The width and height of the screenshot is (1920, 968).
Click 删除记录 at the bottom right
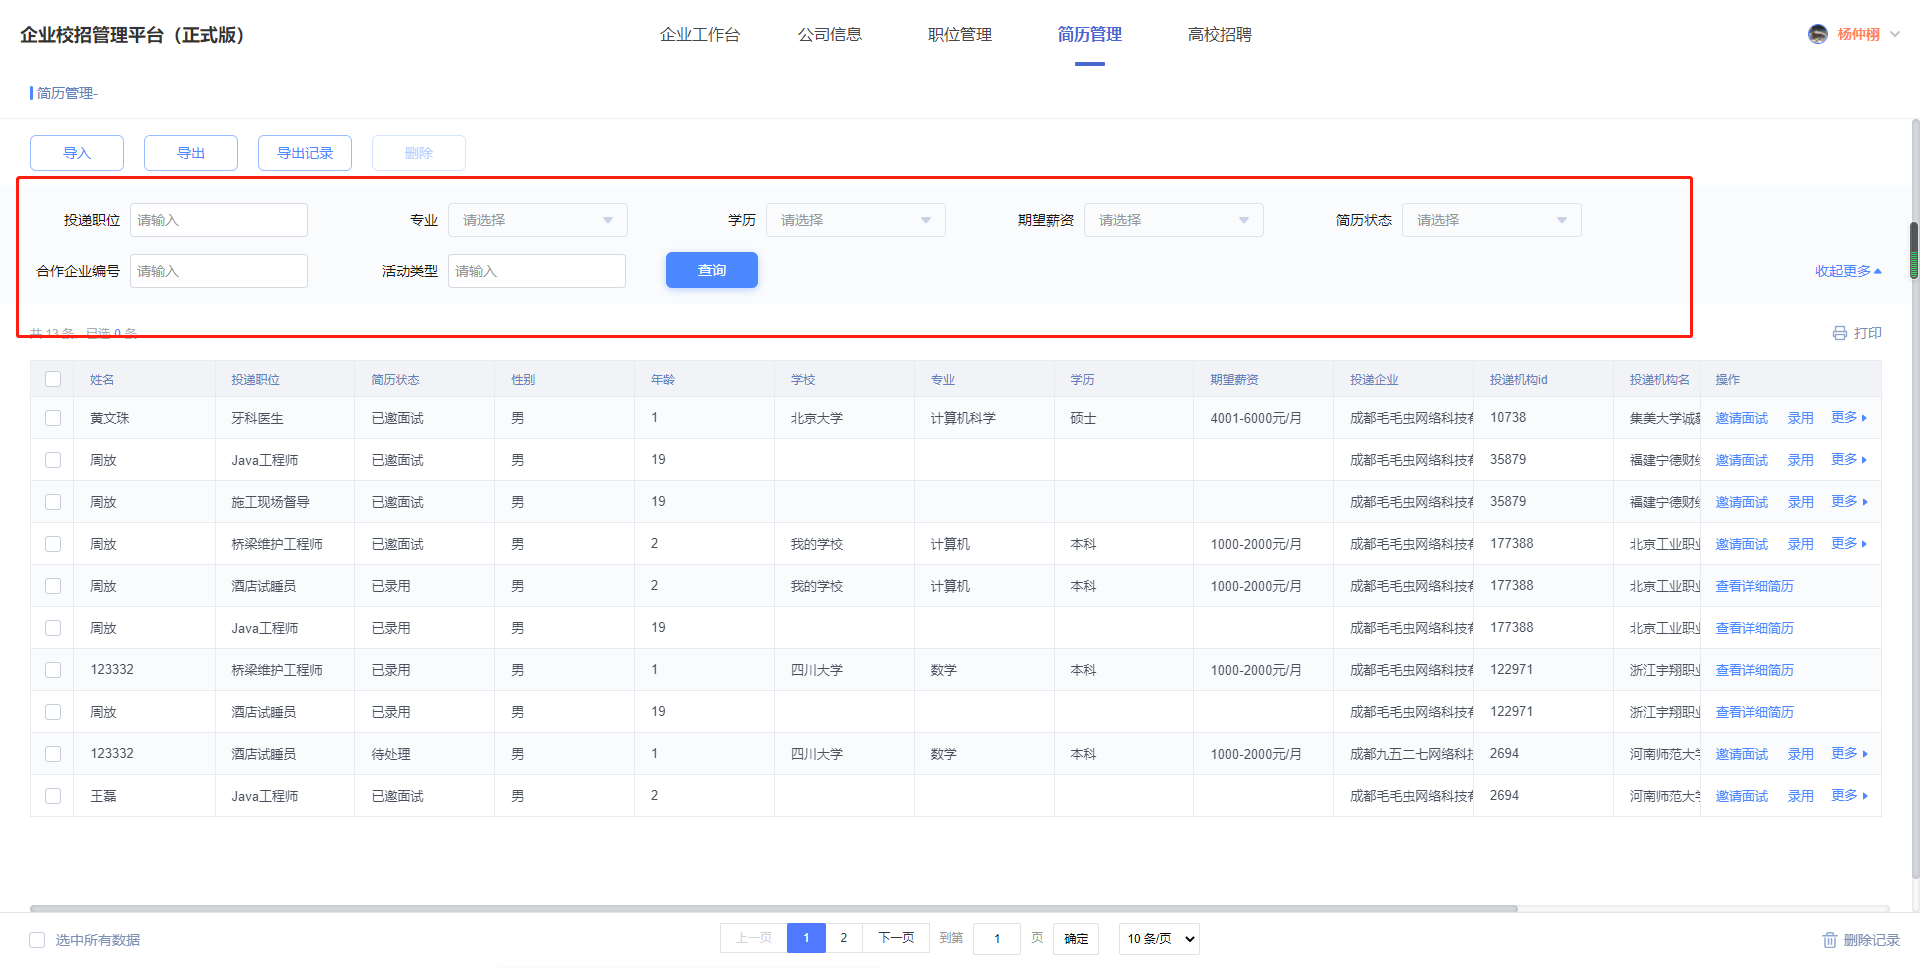(1871, 940)
